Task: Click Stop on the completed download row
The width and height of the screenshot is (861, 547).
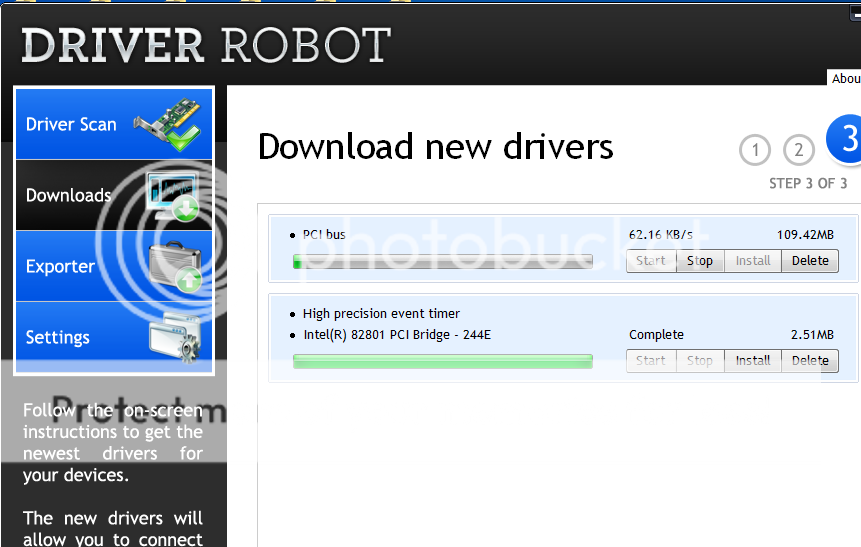Action: [700, 360]
